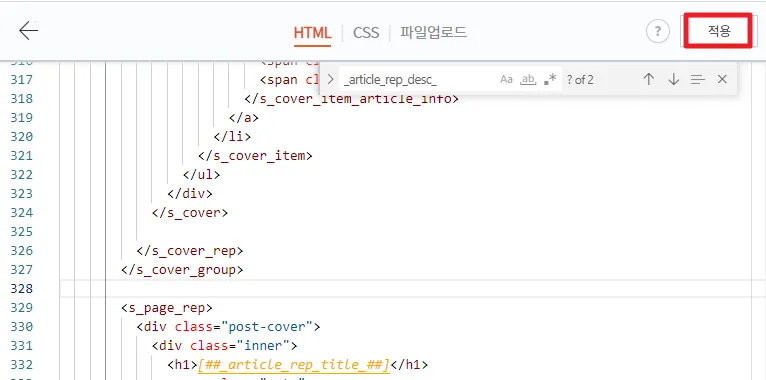Switch to the HTML tab

pos(313,33)
